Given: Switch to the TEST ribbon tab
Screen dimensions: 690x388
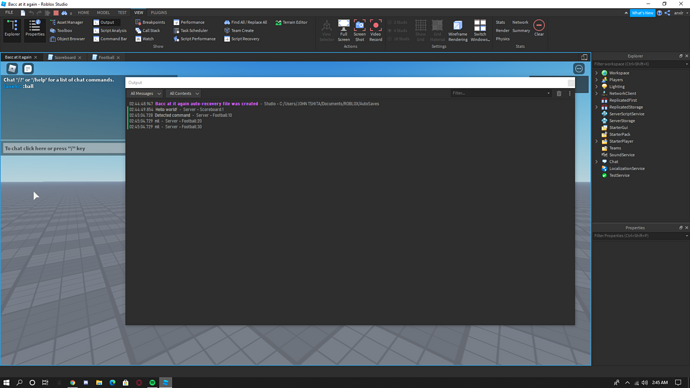Looking at the screenshot, I should (x=122, y=13).
